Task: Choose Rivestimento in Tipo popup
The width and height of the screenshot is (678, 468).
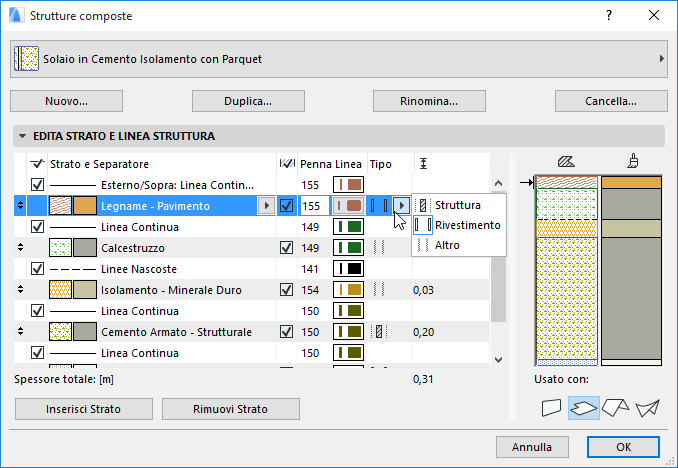Action: pyautogui.click(x=459, y=225)
